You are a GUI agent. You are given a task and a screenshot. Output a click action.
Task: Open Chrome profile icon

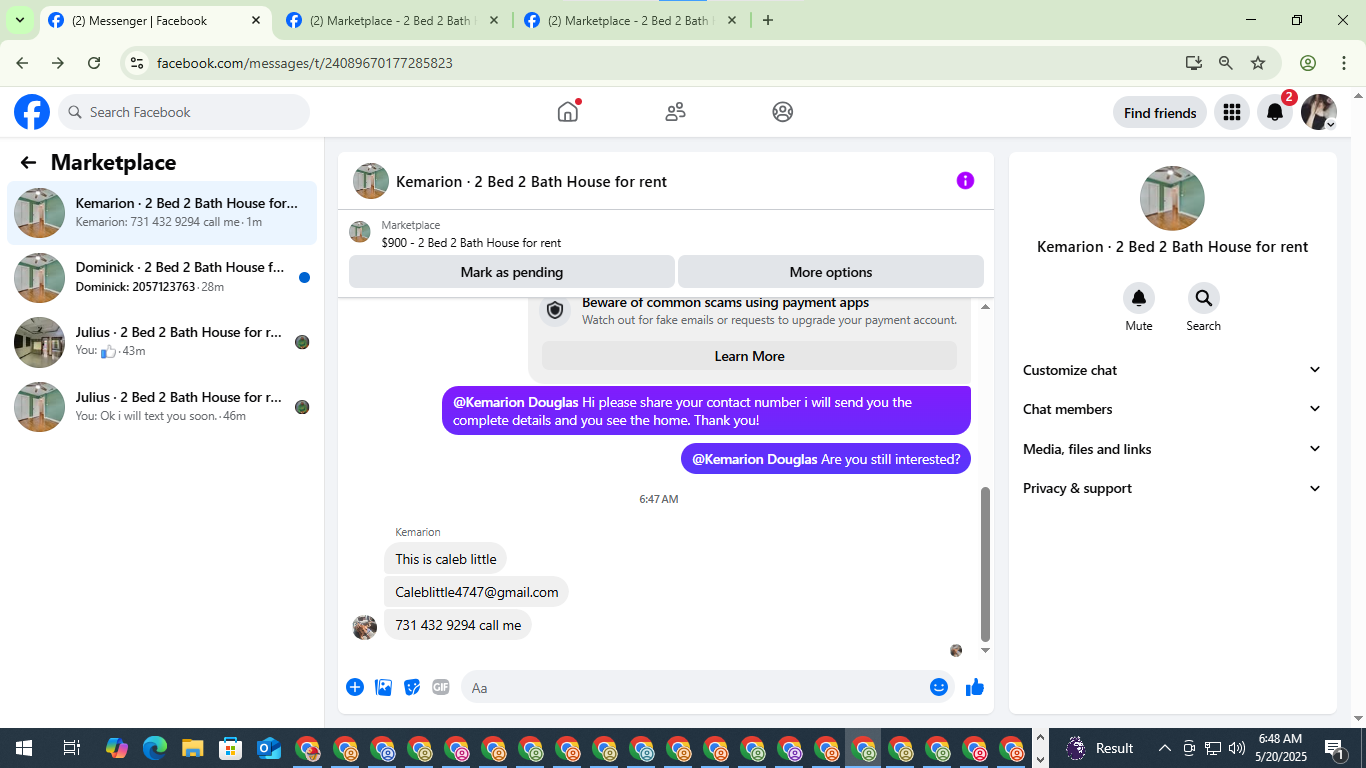(x=1308, y=63)
